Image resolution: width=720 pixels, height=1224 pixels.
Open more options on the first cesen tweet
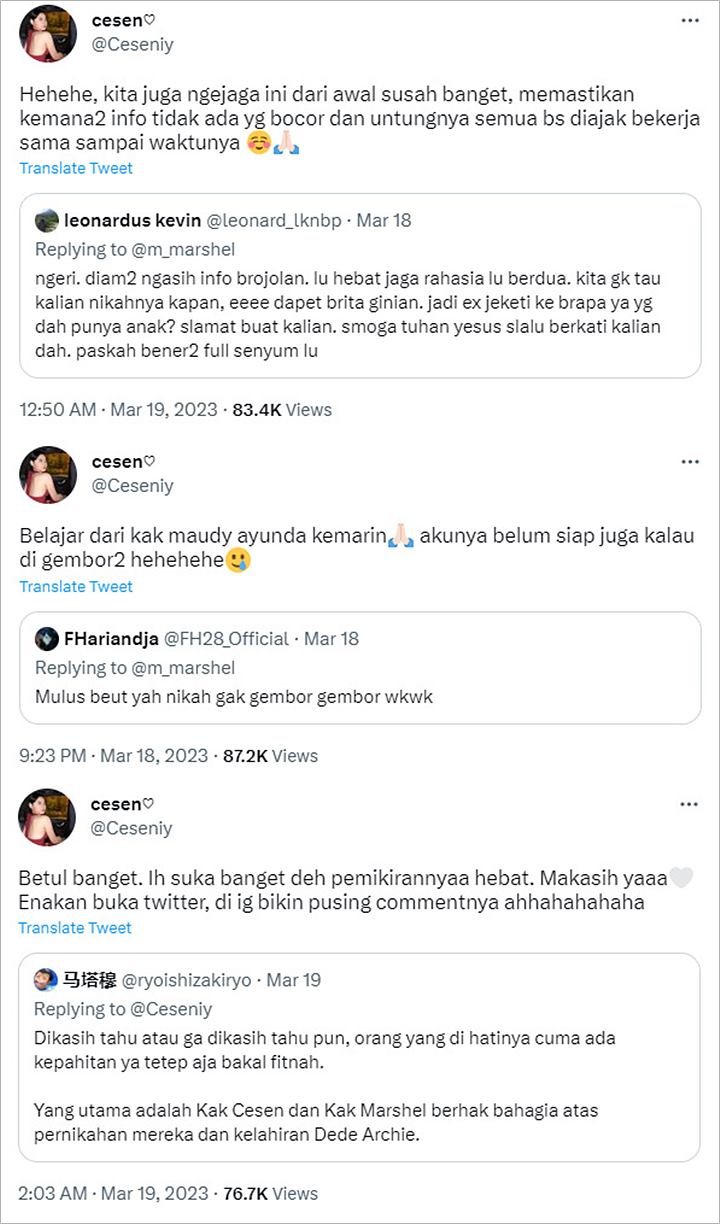tap(689, 21)
